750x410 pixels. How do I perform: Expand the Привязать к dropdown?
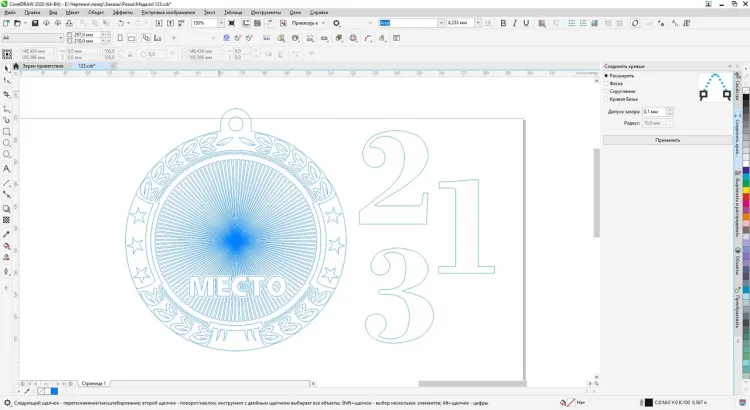tap(323, 23)
